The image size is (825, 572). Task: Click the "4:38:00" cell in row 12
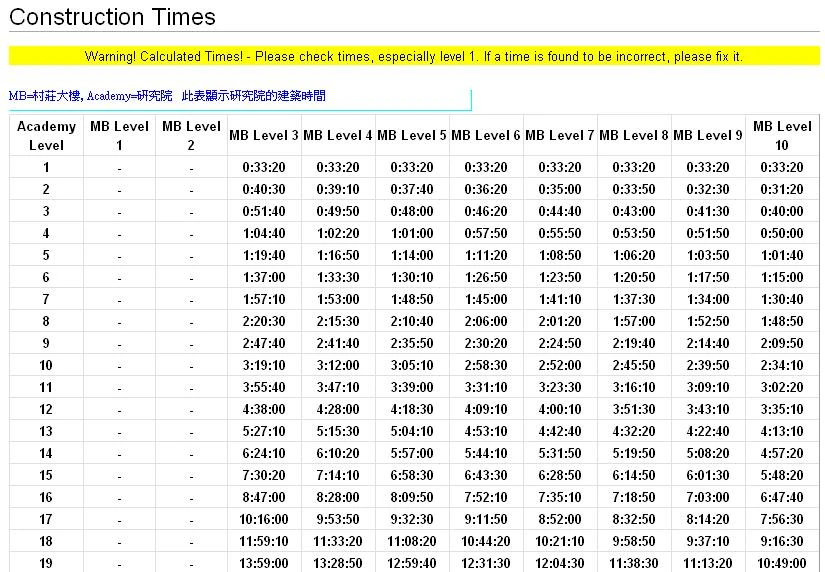click(x=264, y=409)
